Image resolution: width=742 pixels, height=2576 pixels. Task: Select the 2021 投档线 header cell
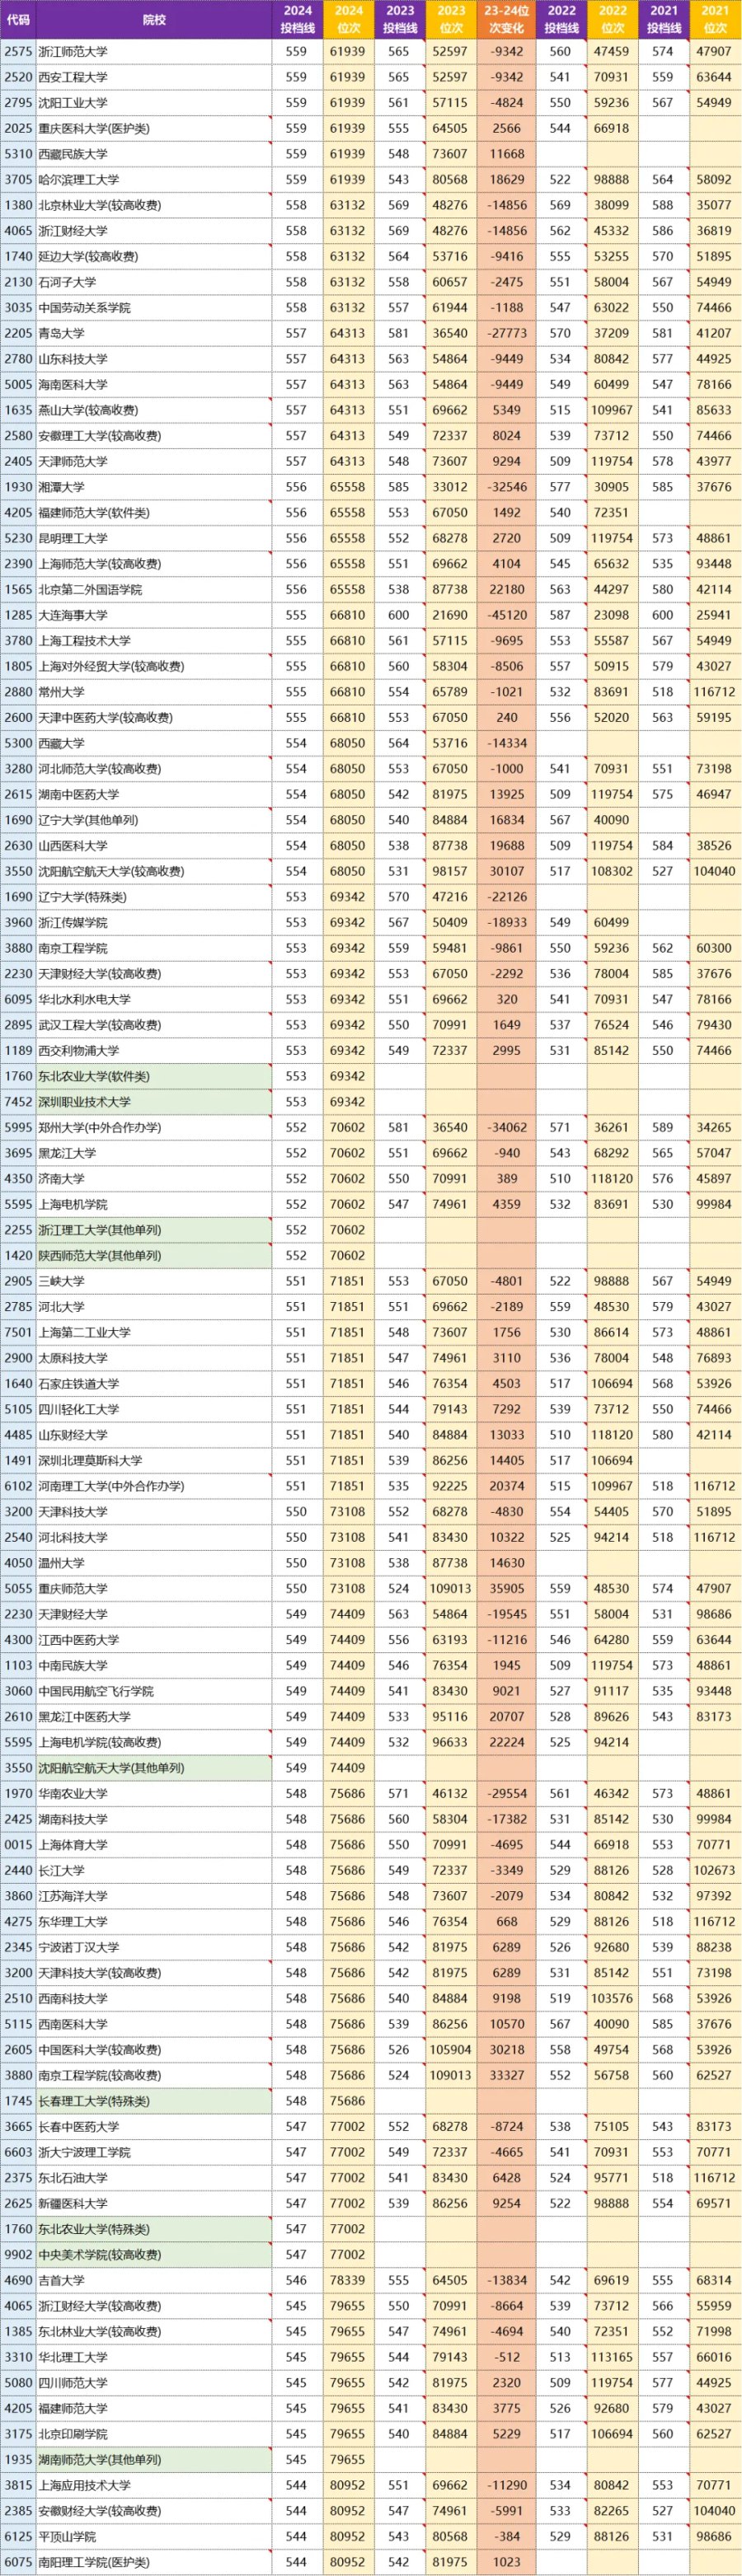(664, 19)
